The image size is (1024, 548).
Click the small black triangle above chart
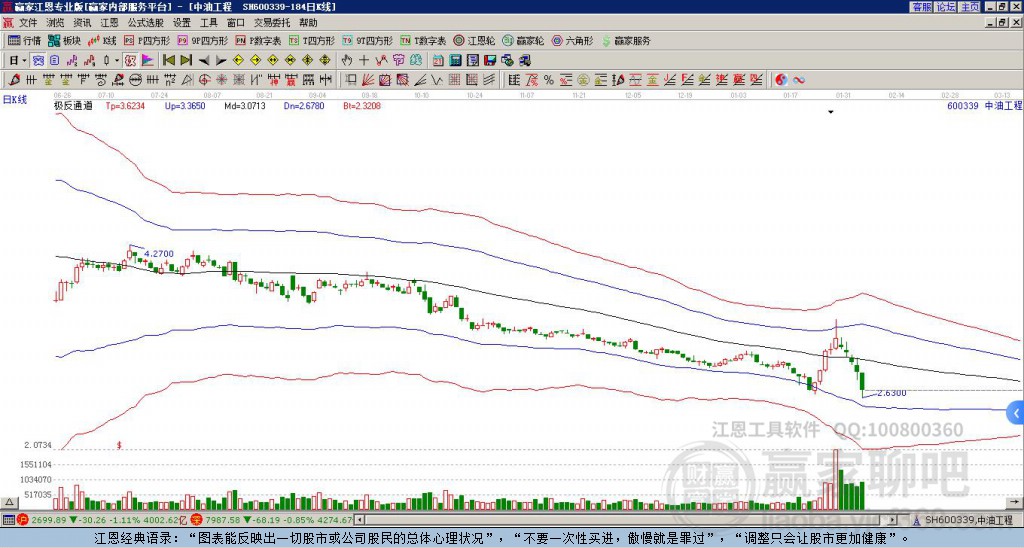(x=831, y=112)
